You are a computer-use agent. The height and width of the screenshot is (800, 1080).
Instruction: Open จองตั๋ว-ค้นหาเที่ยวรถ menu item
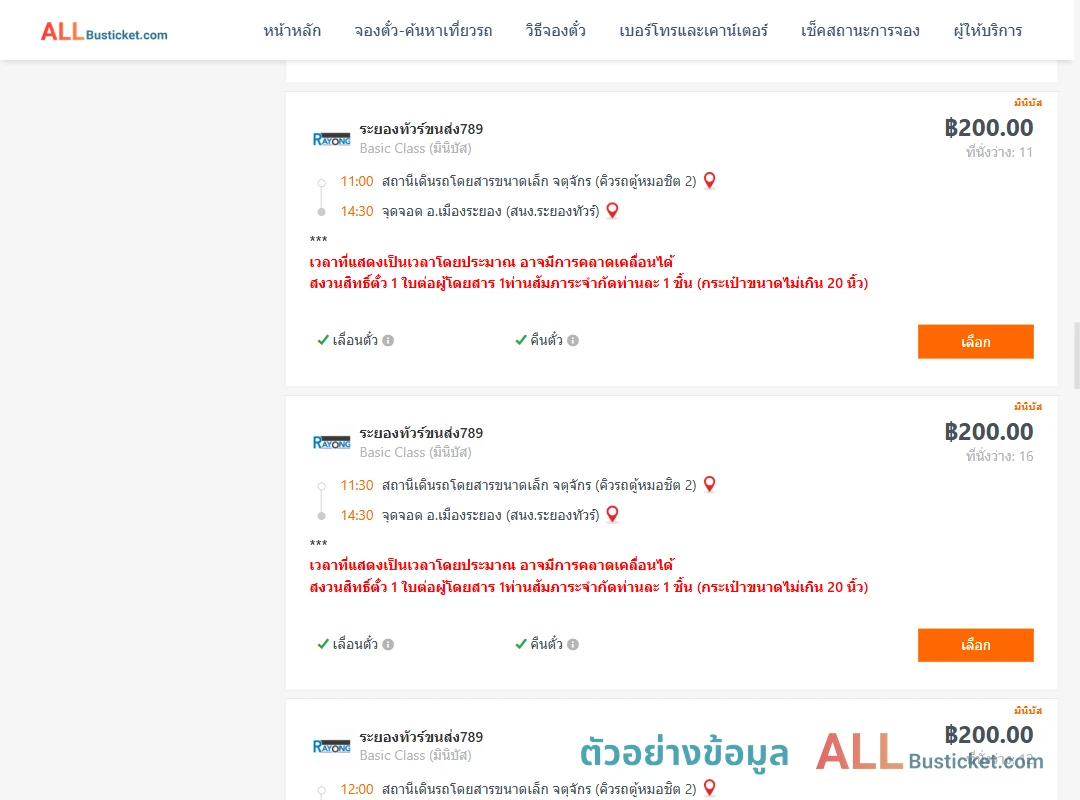423,30
